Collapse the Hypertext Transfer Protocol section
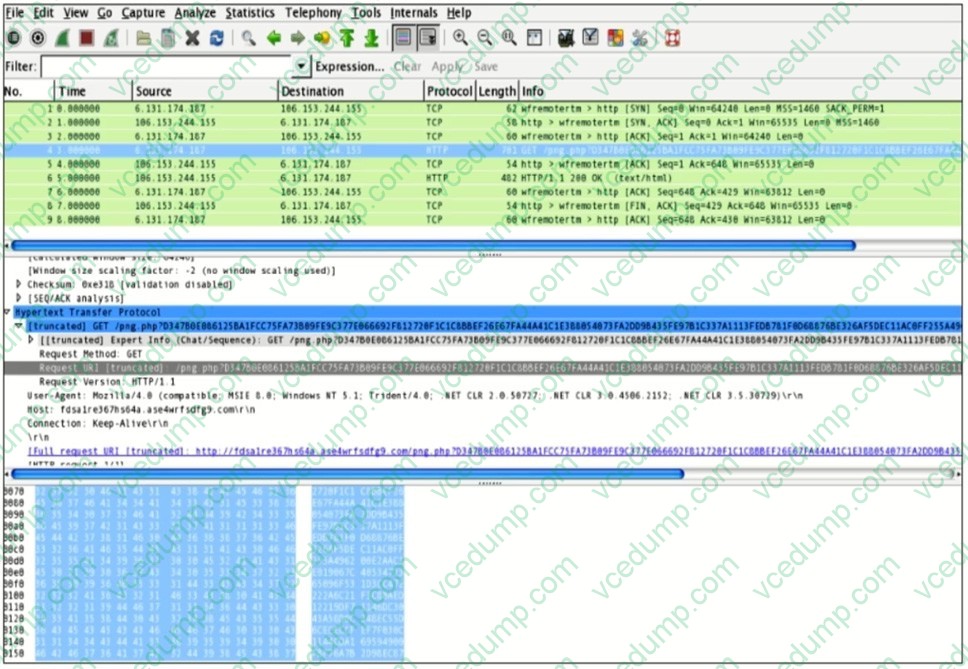 [9, 312]
